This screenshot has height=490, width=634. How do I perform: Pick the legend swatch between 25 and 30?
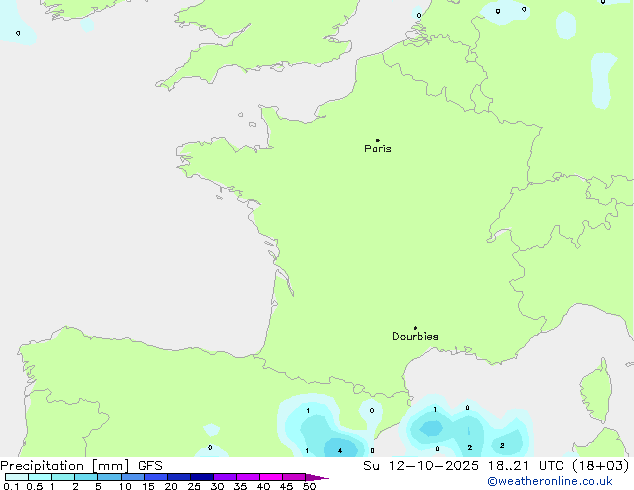tap(202, 477)
